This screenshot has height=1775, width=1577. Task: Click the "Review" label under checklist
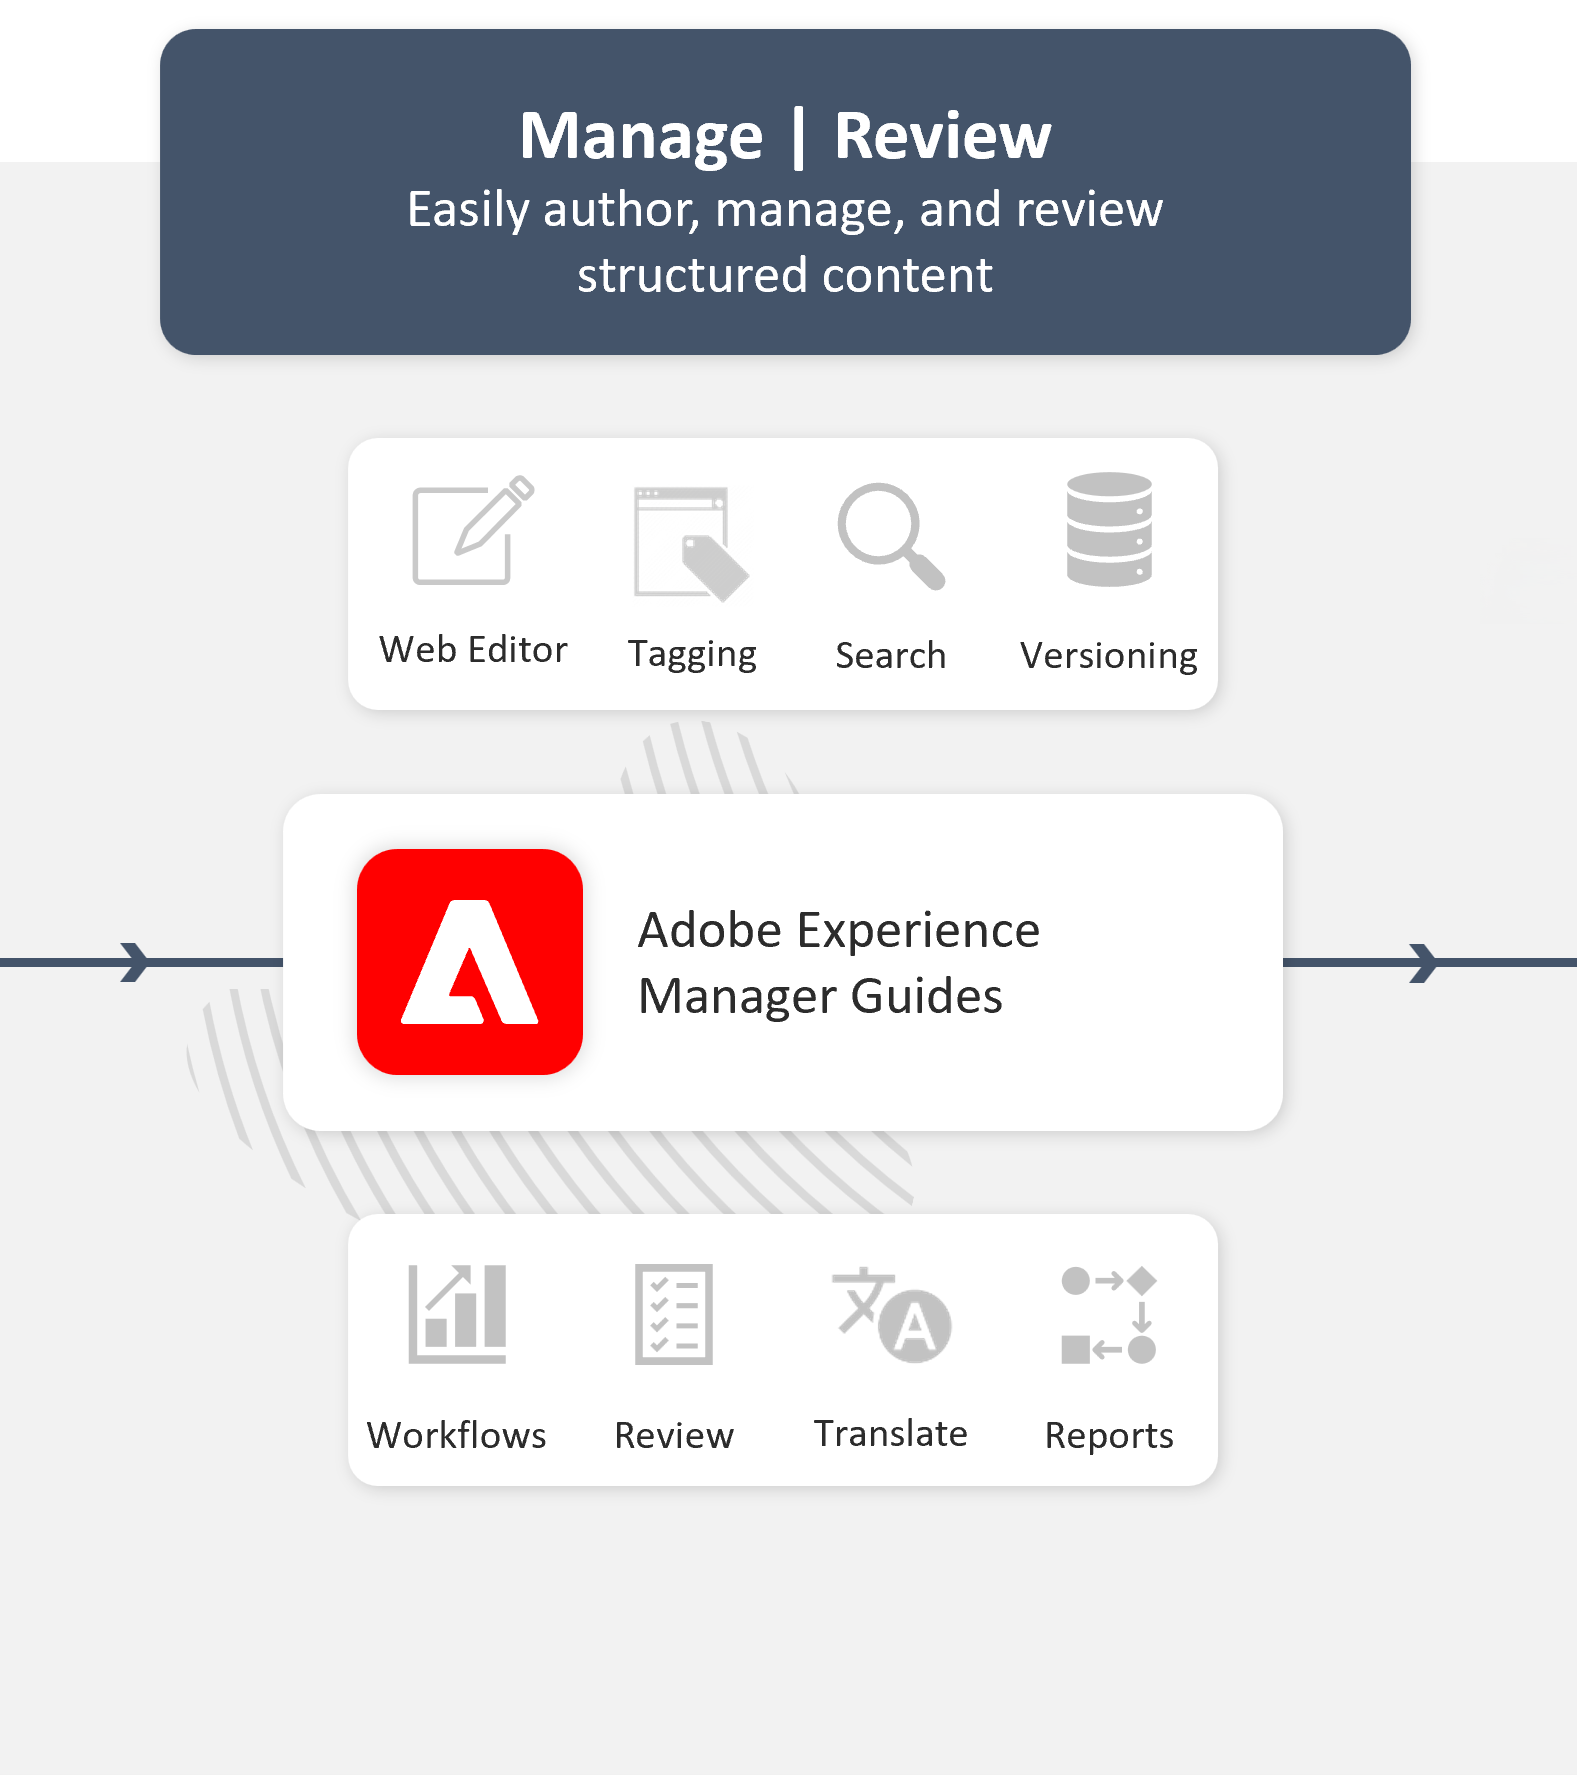click(x=674, y=1435)
